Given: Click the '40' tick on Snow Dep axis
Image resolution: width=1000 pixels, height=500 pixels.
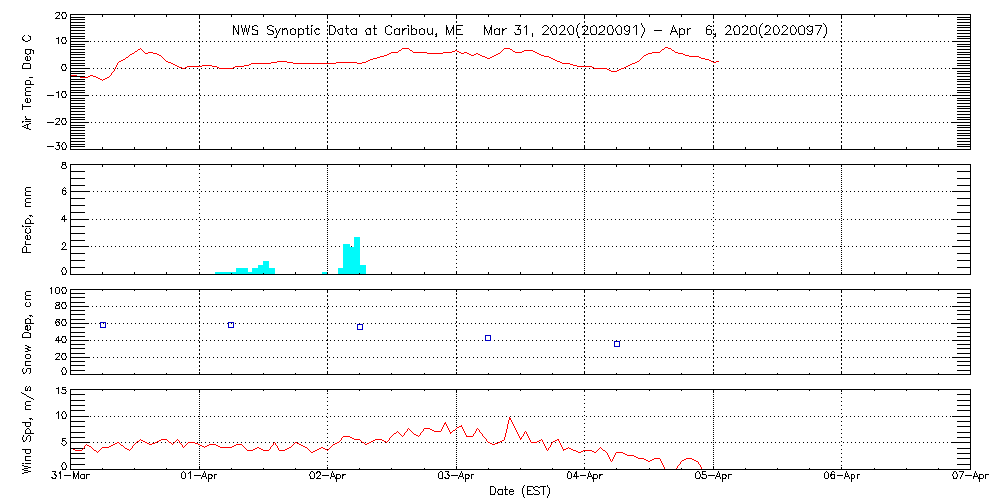Looking at the screenshot, I should (x=61, y=341).
